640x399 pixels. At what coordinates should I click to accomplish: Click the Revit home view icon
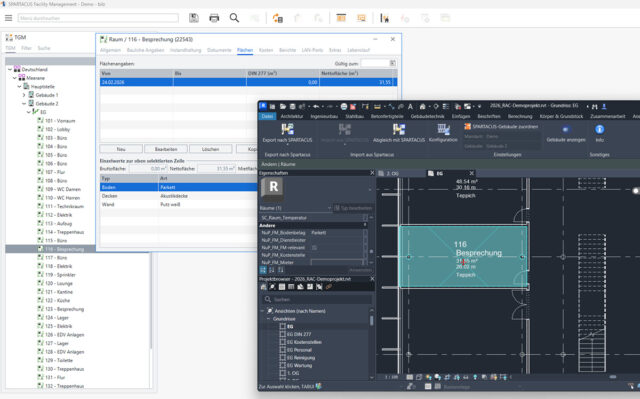[422, 106]
